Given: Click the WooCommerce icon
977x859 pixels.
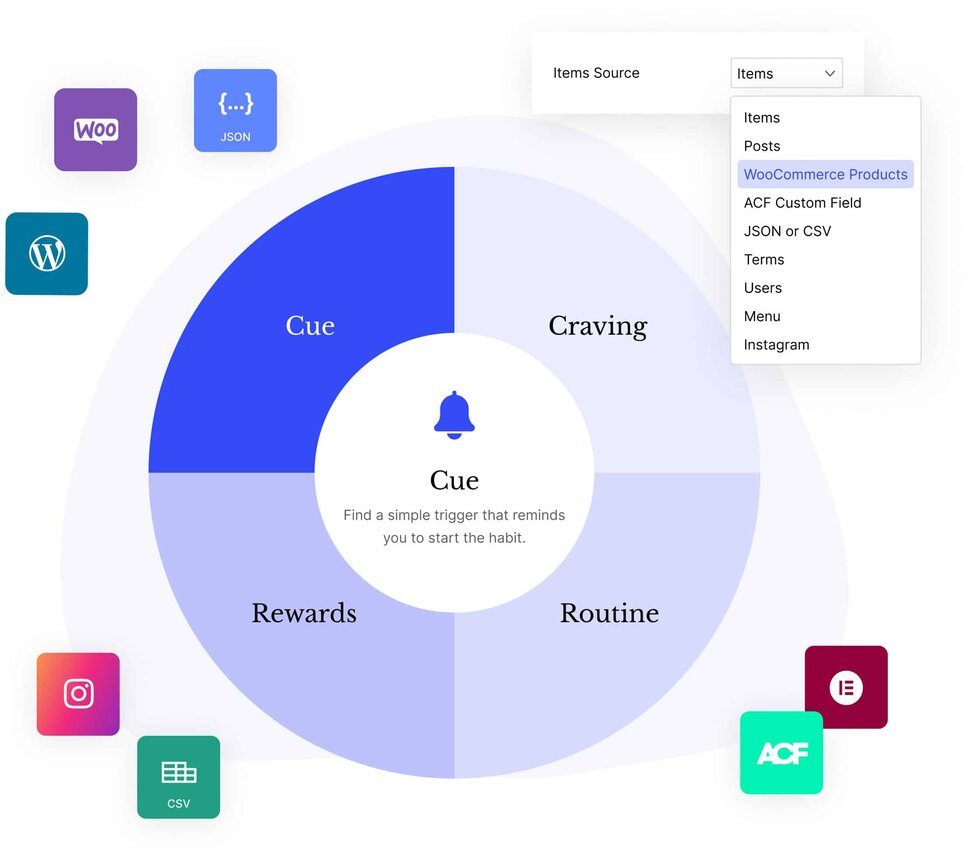Looking at the screenshot, I should (x=95, y=130).
